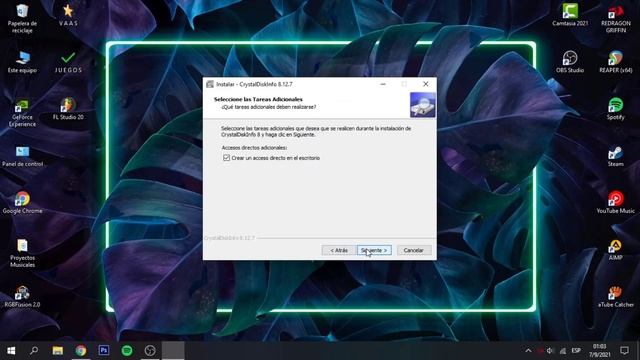
Task: Open the taskbar clock and date
Action: tap(600, 351)
